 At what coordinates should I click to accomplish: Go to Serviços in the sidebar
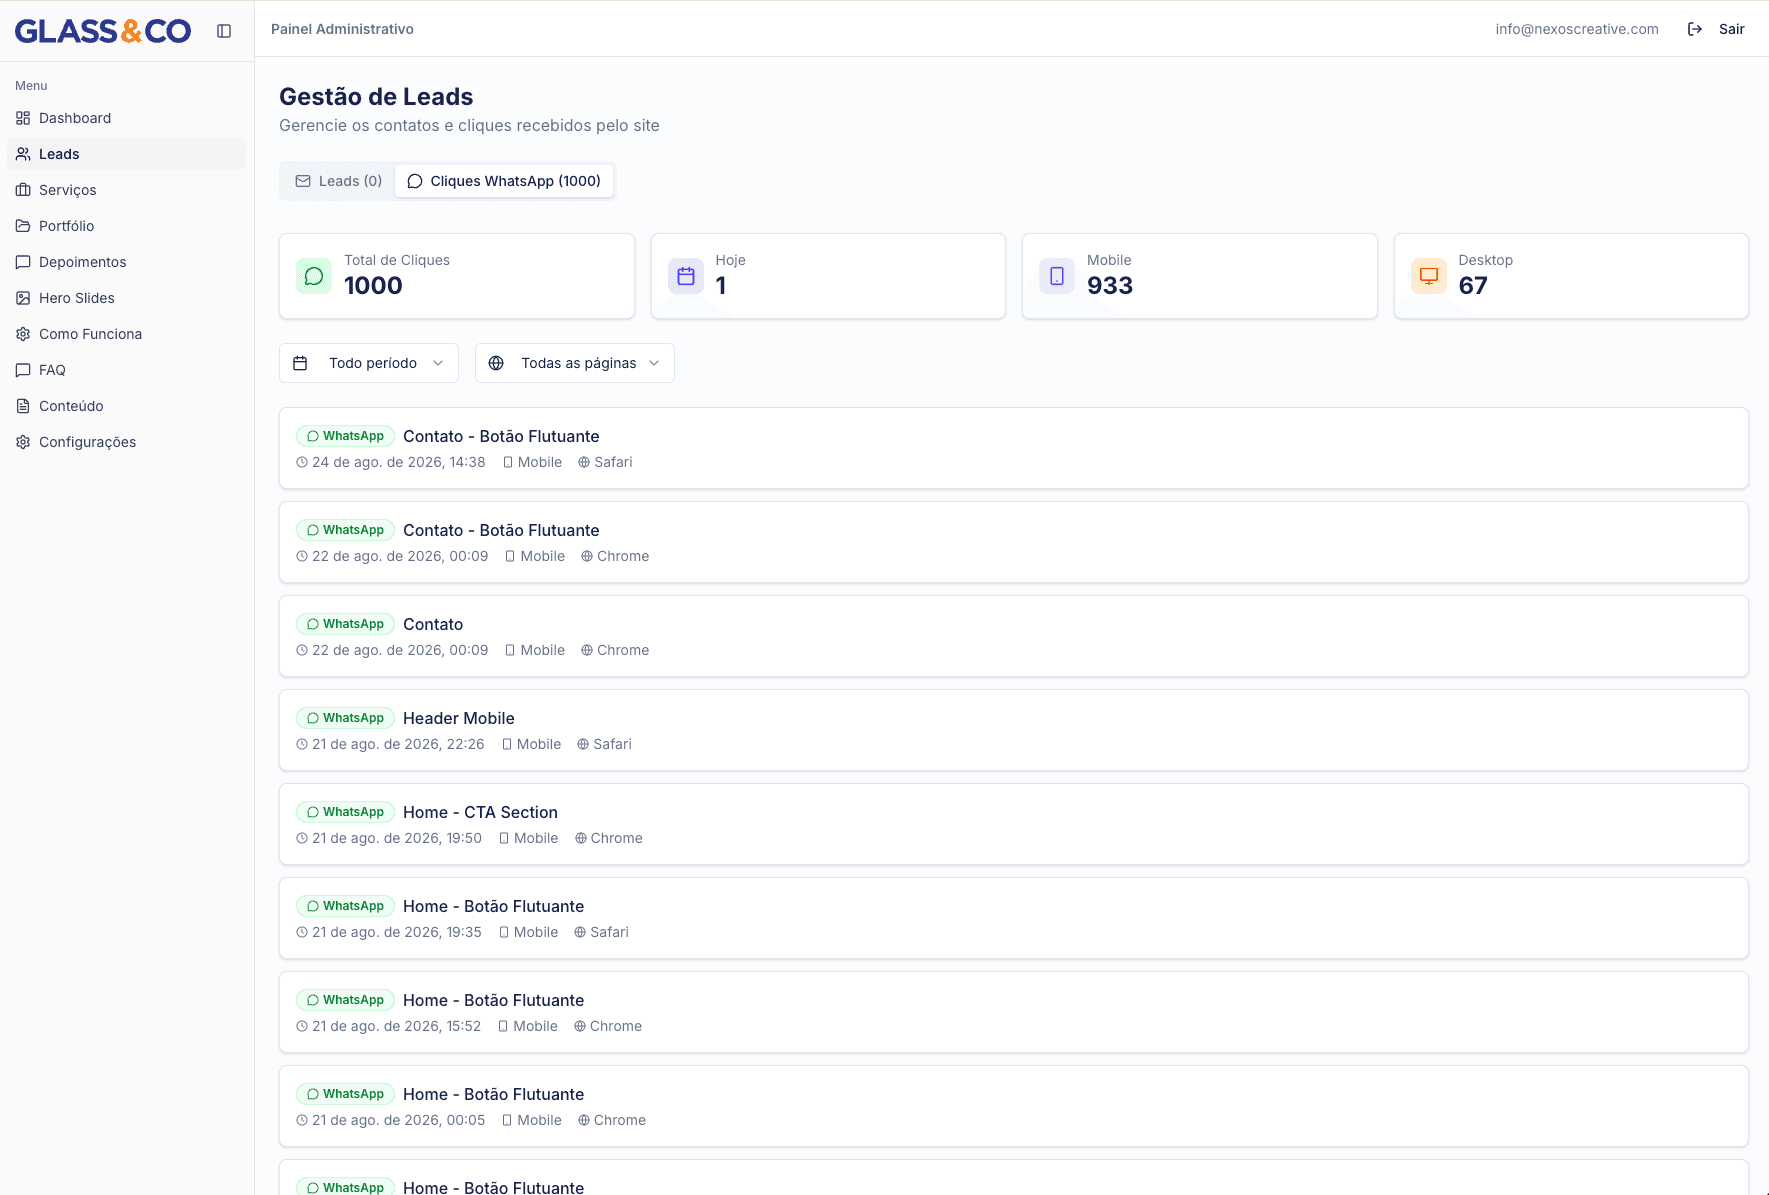(x=126, y=190)
